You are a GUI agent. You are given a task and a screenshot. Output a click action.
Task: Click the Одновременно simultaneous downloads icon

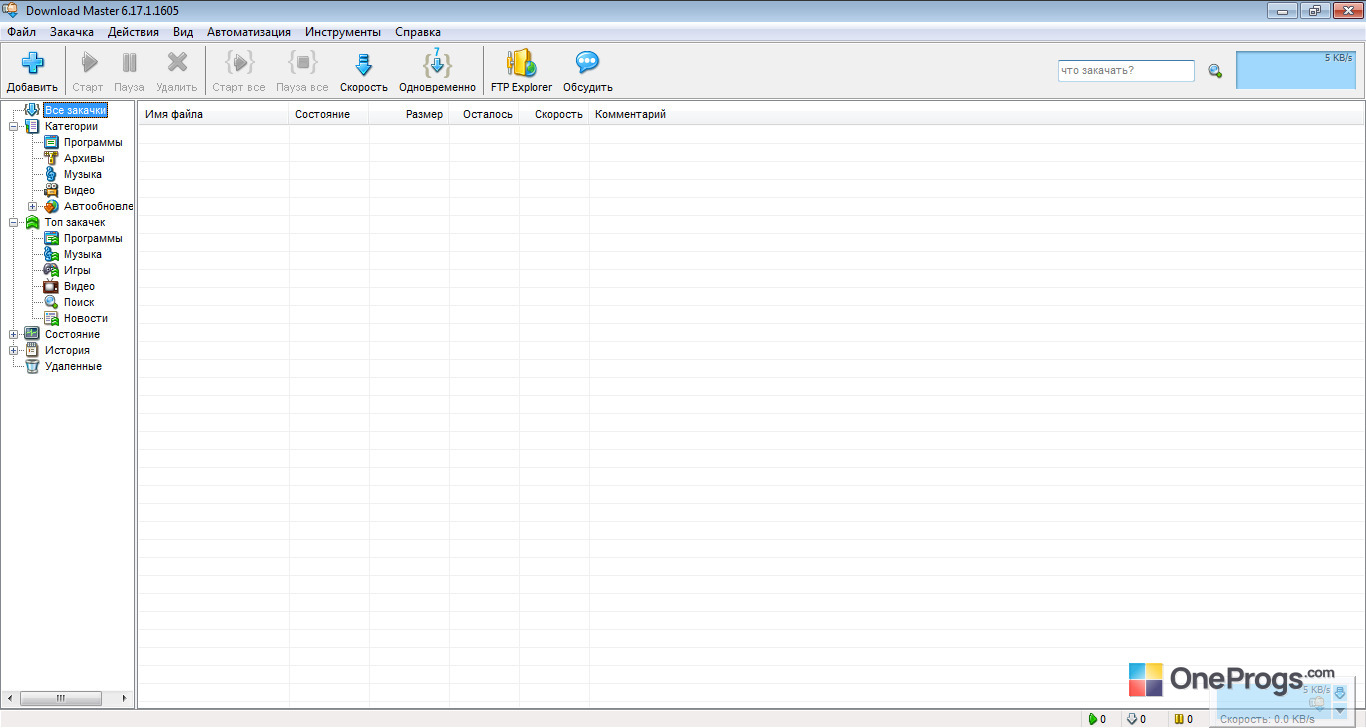(437, 63)
